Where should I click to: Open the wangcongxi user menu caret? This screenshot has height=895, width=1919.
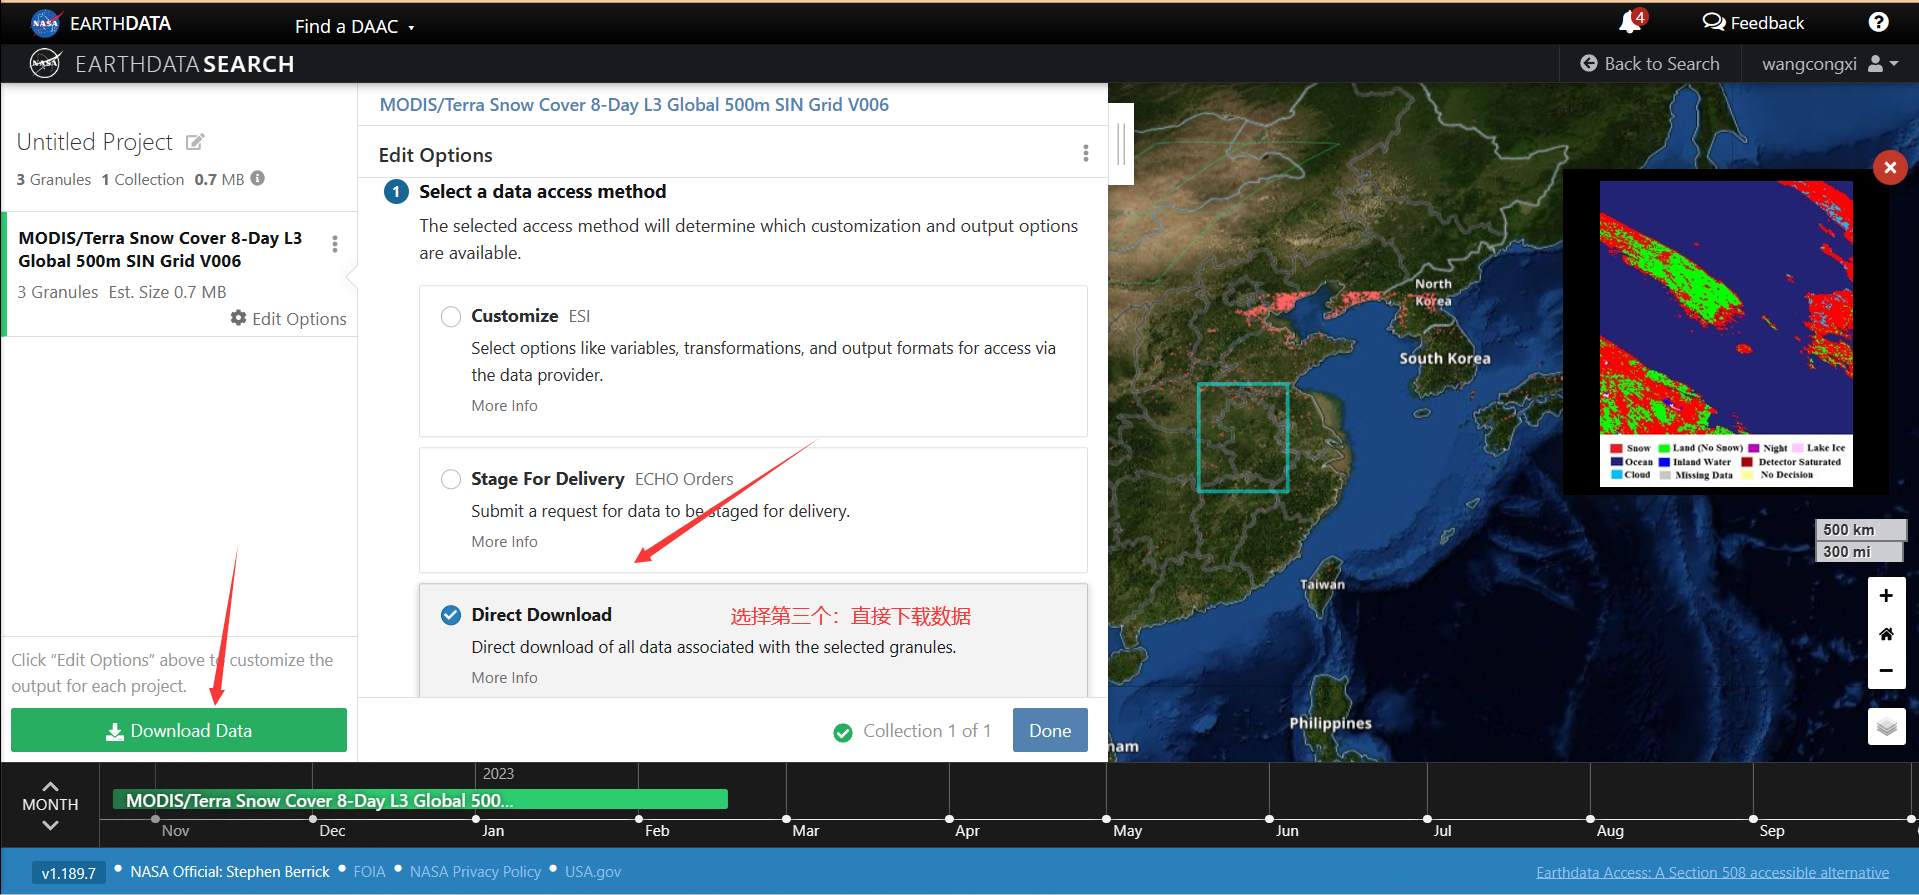(x=1894, y=63)
